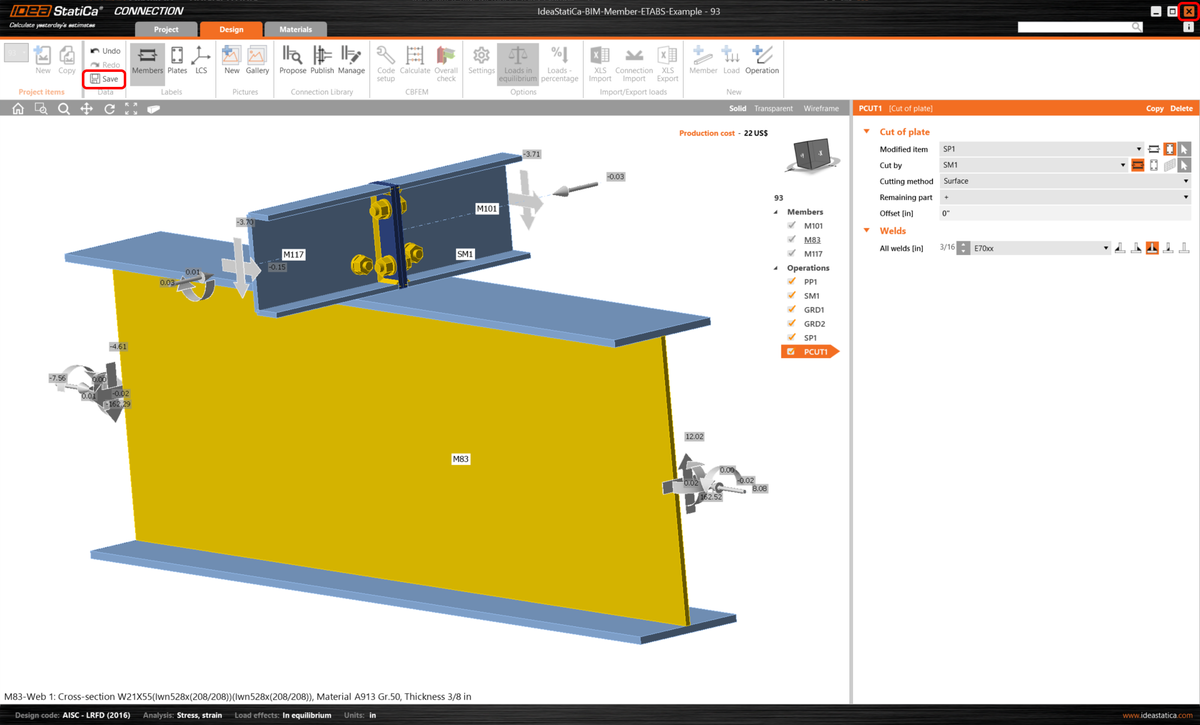Activate the Pan tool in the viewport toolbar
The width and height of the screenshot is (1200, 725).
coord(86,108)
